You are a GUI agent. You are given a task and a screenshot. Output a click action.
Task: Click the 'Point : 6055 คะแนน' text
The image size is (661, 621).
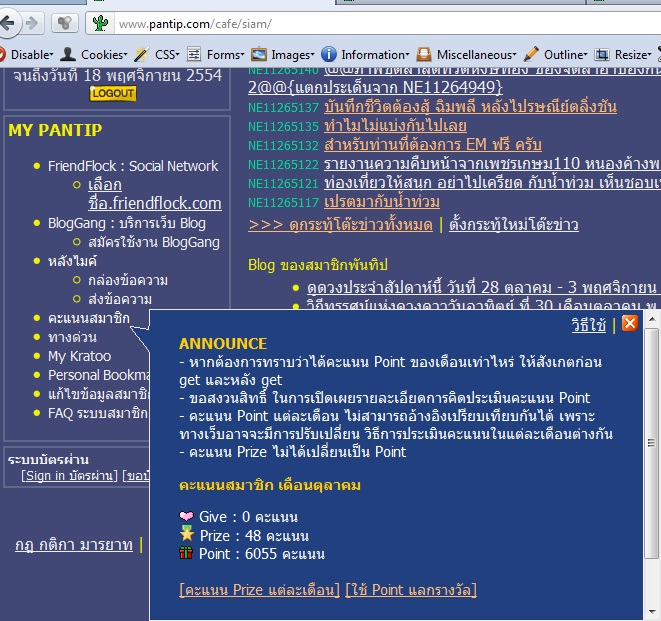click(261, 554)
